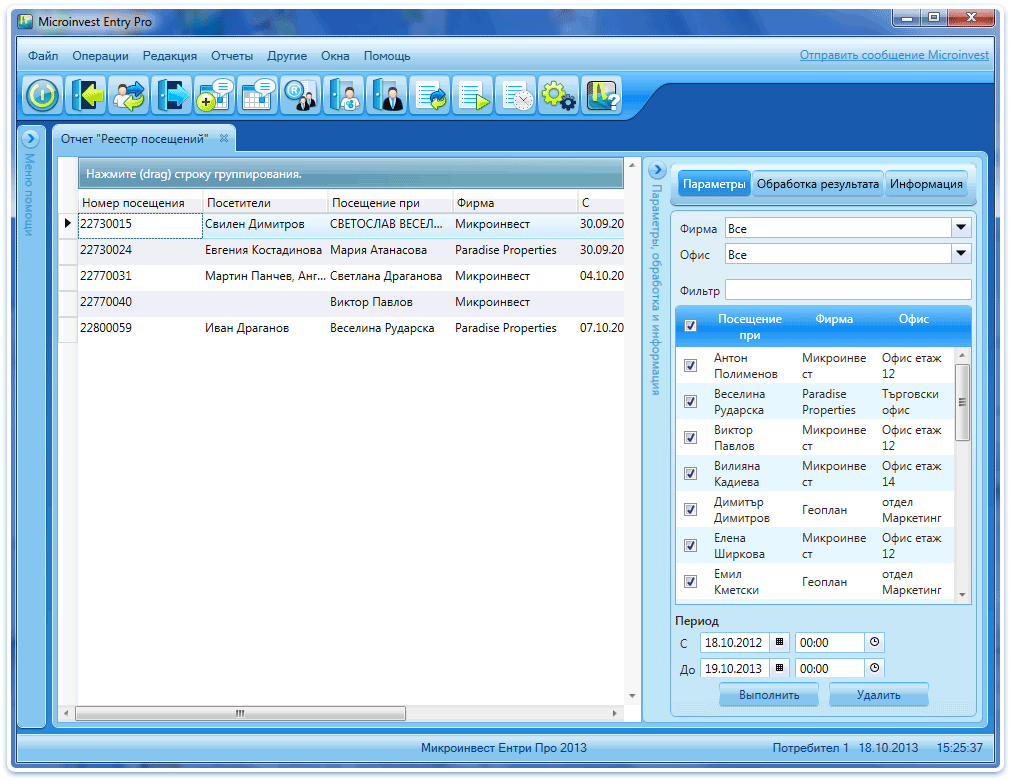Open the Отчеты menu

coord(232,55)
